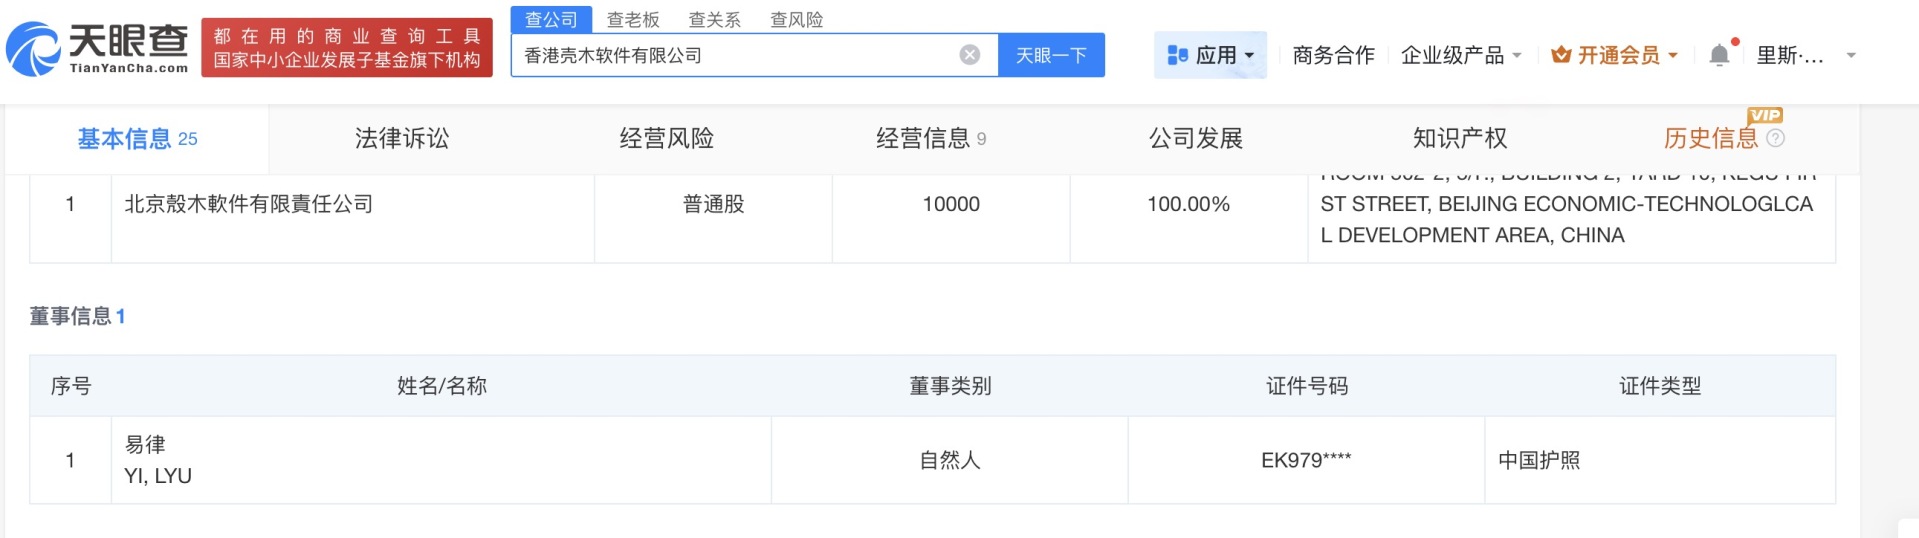Expand the 企业级产品 dropdown

tap(1517, 56)
